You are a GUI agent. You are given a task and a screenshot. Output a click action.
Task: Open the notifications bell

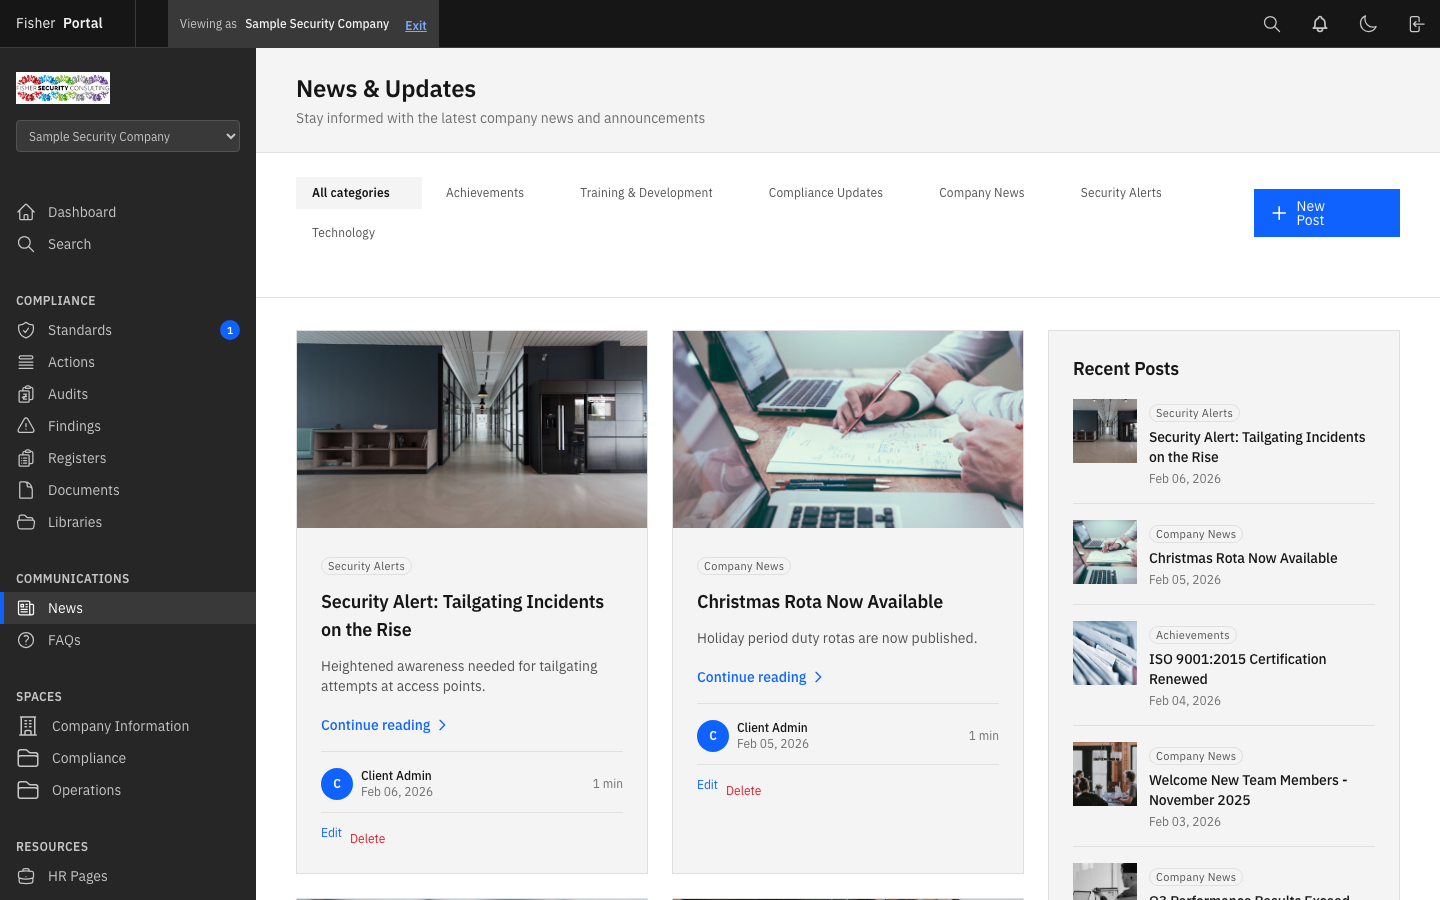(x=1320, y=24)
